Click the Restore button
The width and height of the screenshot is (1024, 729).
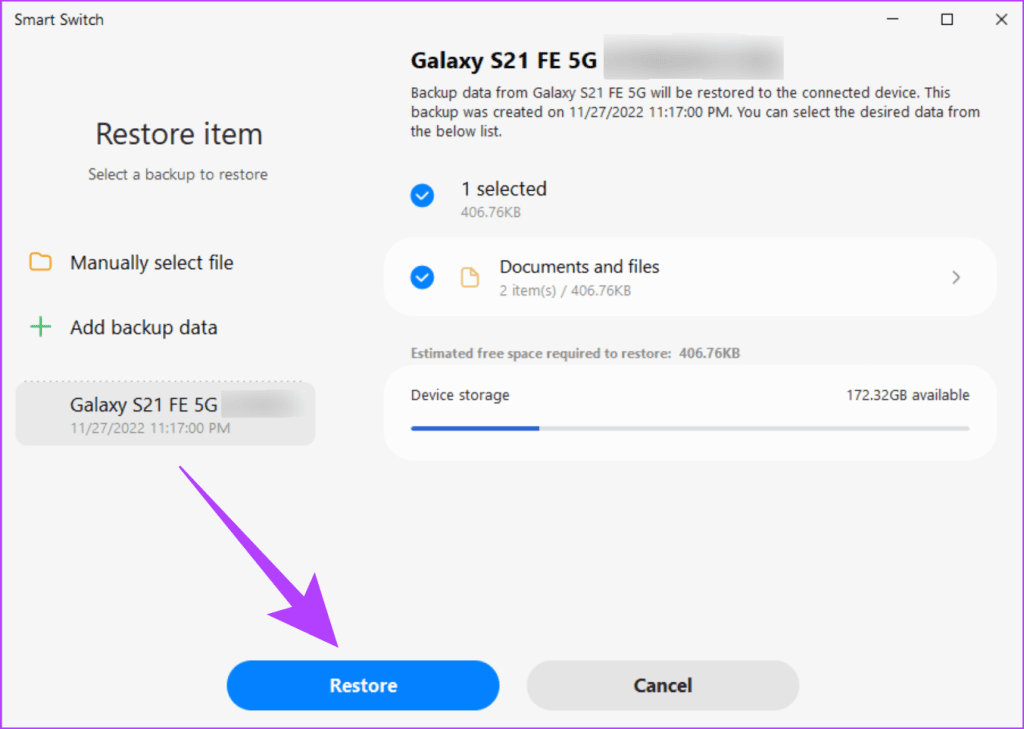tap(362, 685)
